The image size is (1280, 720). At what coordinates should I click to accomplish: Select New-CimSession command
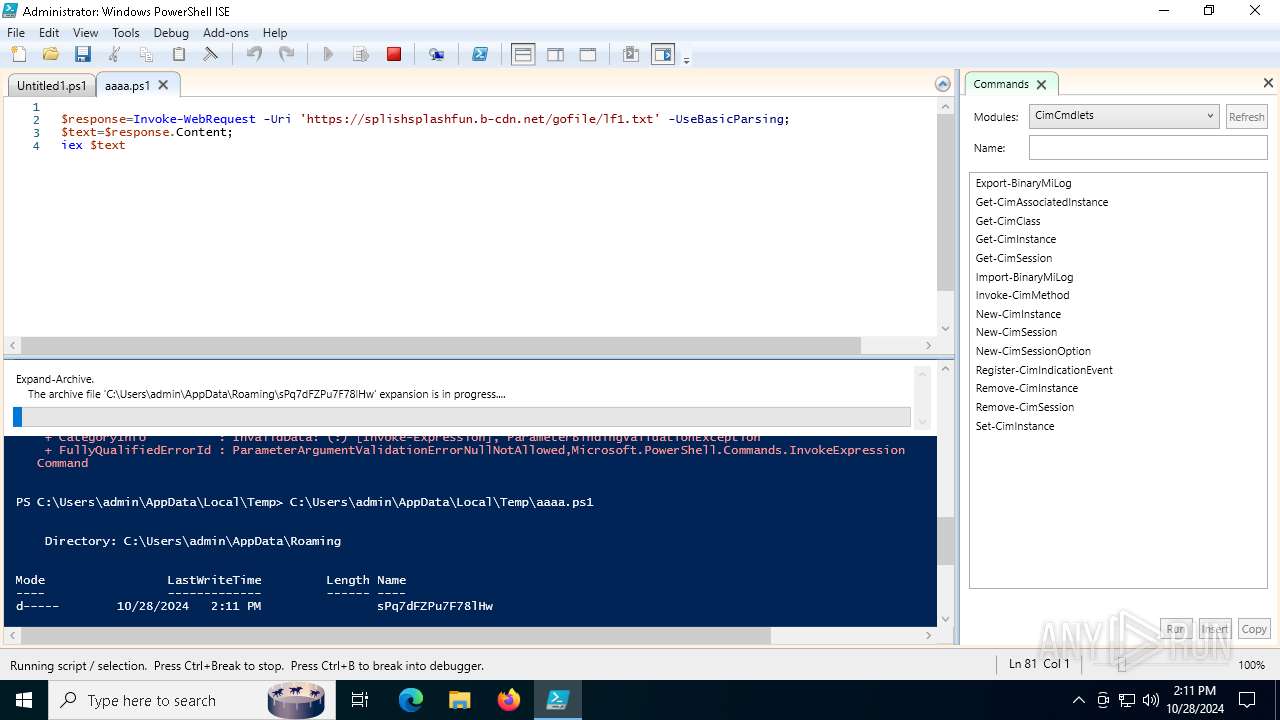pyautogui.click(x=1016, y=332)
